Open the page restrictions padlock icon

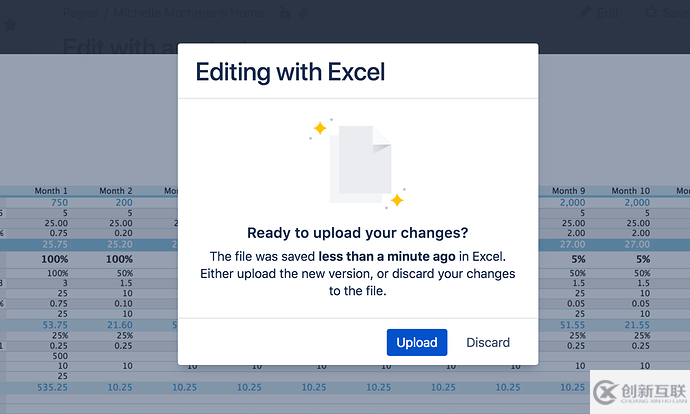(285, 13)
